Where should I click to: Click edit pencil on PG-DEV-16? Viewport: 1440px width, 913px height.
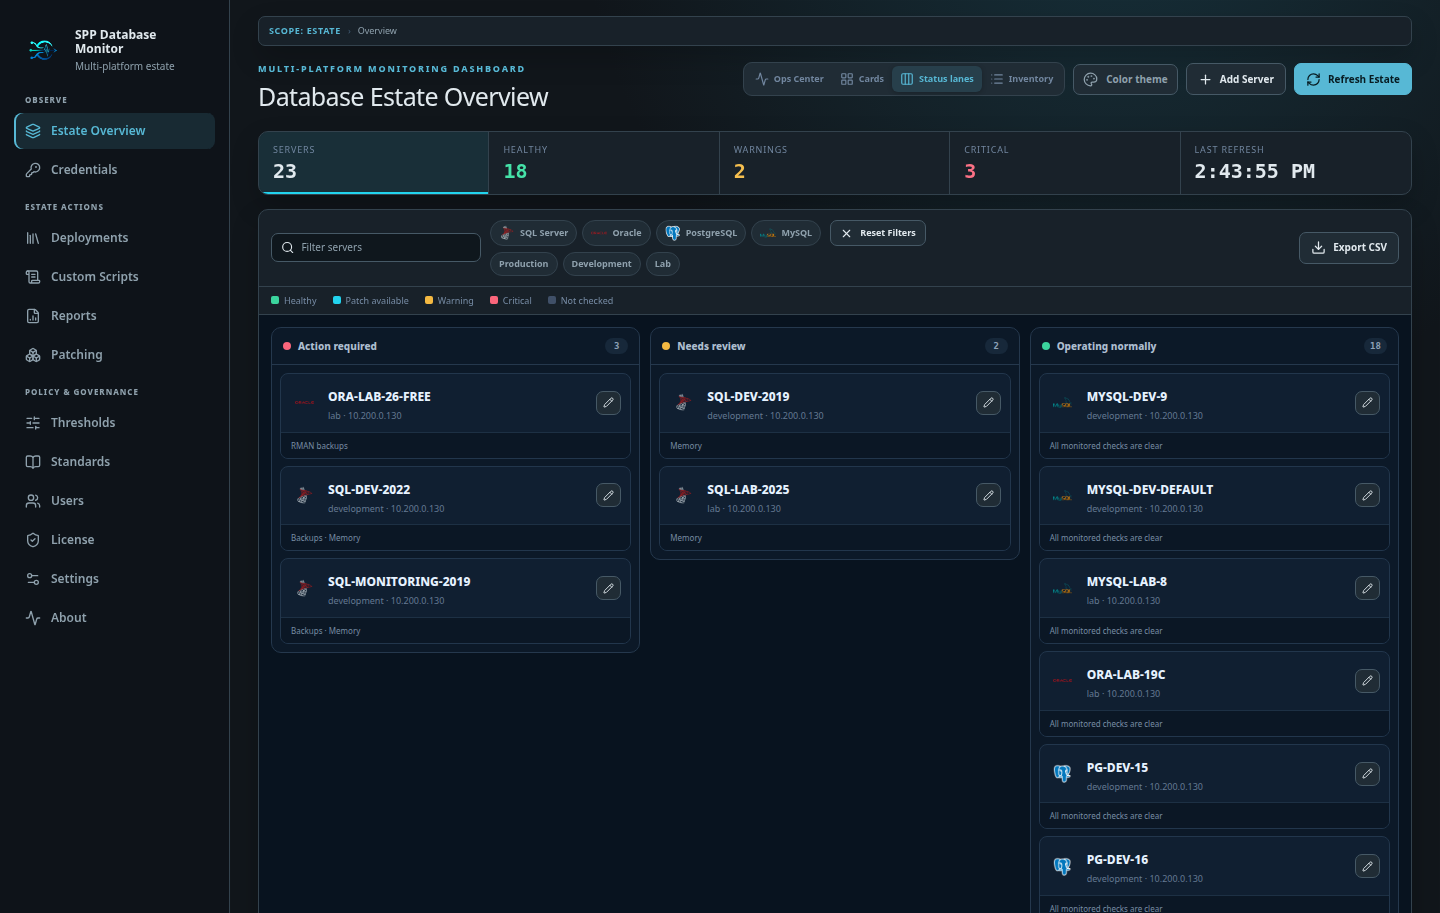pyautogui.click(x=1367, y=866)
